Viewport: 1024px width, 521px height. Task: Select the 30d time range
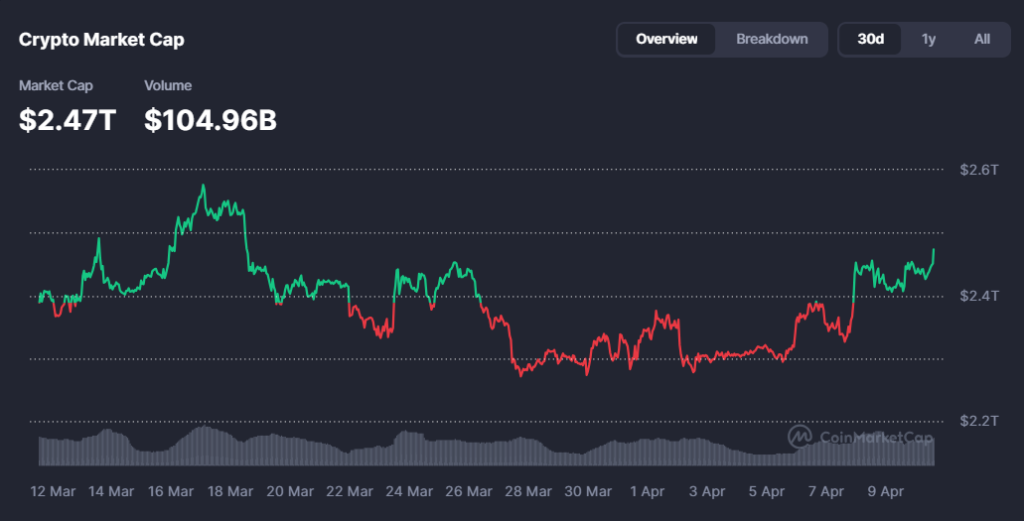click(x=871, y=39)
